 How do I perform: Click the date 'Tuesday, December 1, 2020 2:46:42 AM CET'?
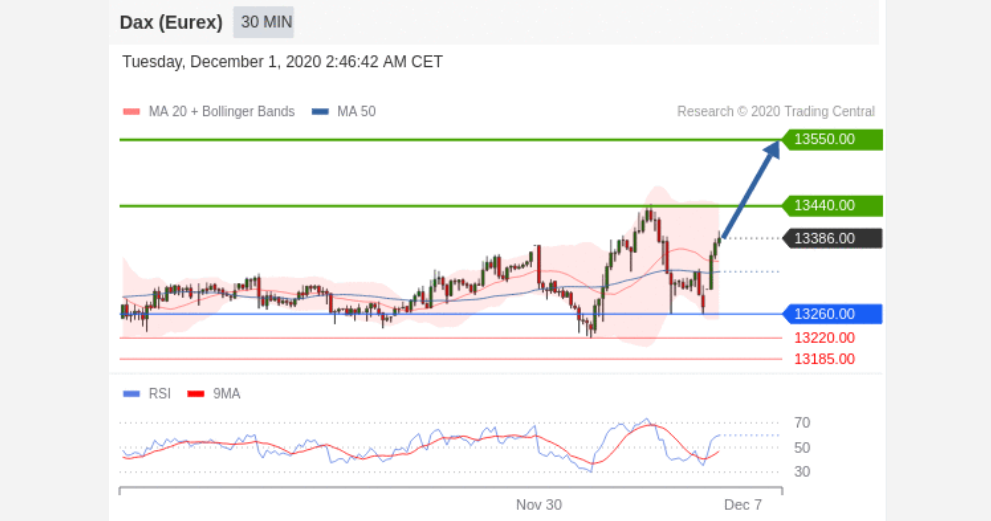point(283,62)
